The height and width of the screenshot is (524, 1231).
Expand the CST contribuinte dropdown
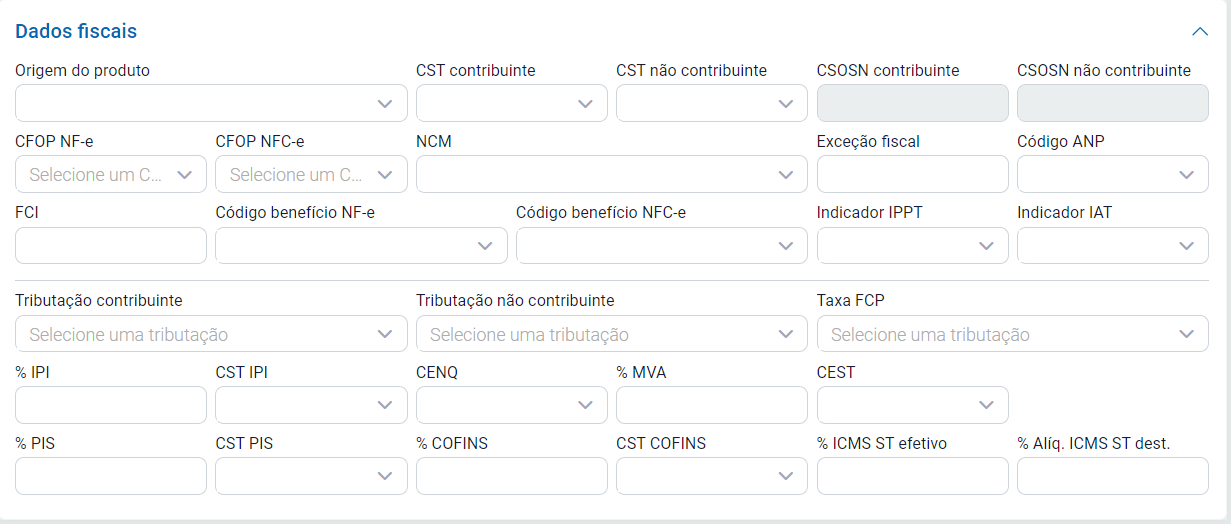pyautogui.click(x=511, y=103)
